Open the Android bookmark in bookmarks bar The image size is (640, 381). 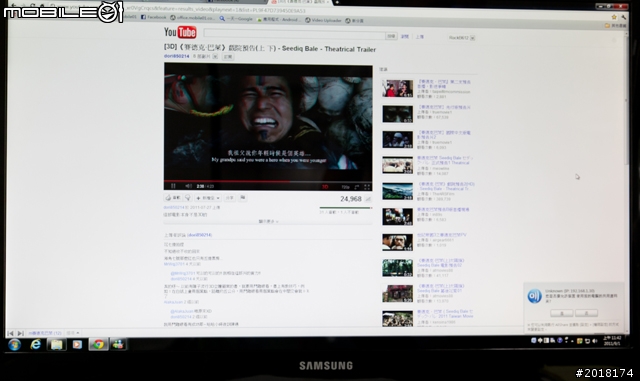278,19
